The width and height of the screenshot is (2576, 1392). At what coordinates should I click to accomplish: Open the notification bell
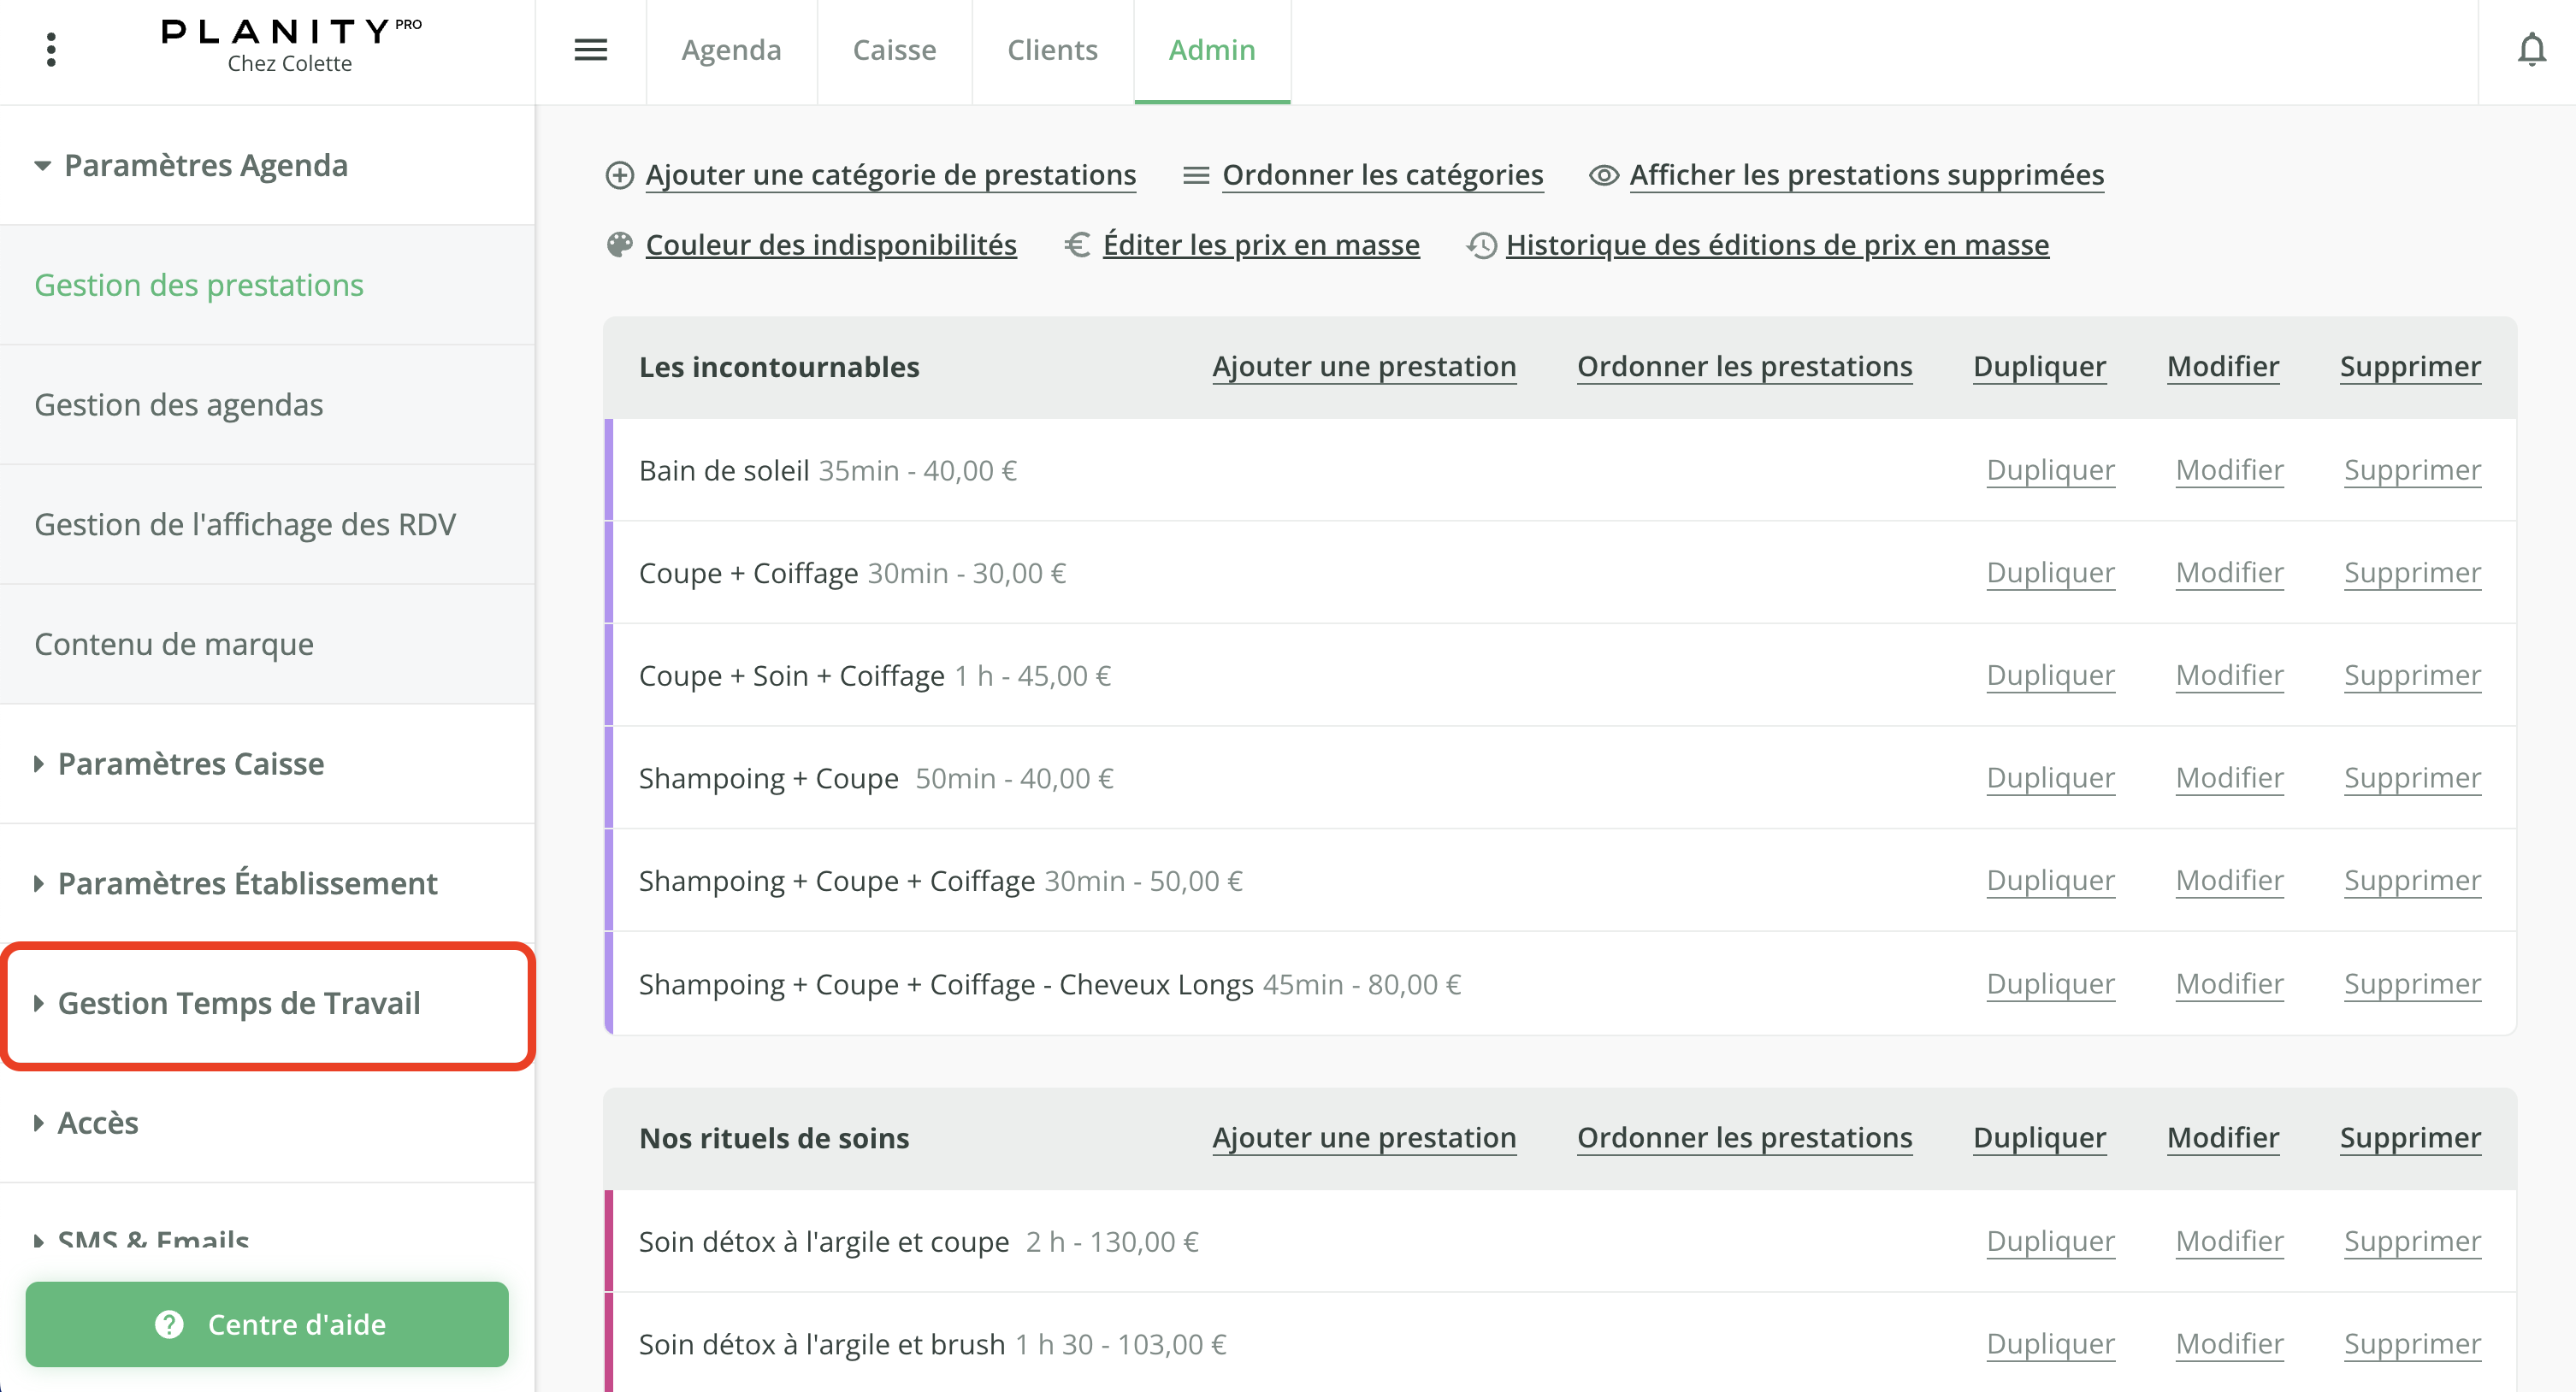point(2533,49)
